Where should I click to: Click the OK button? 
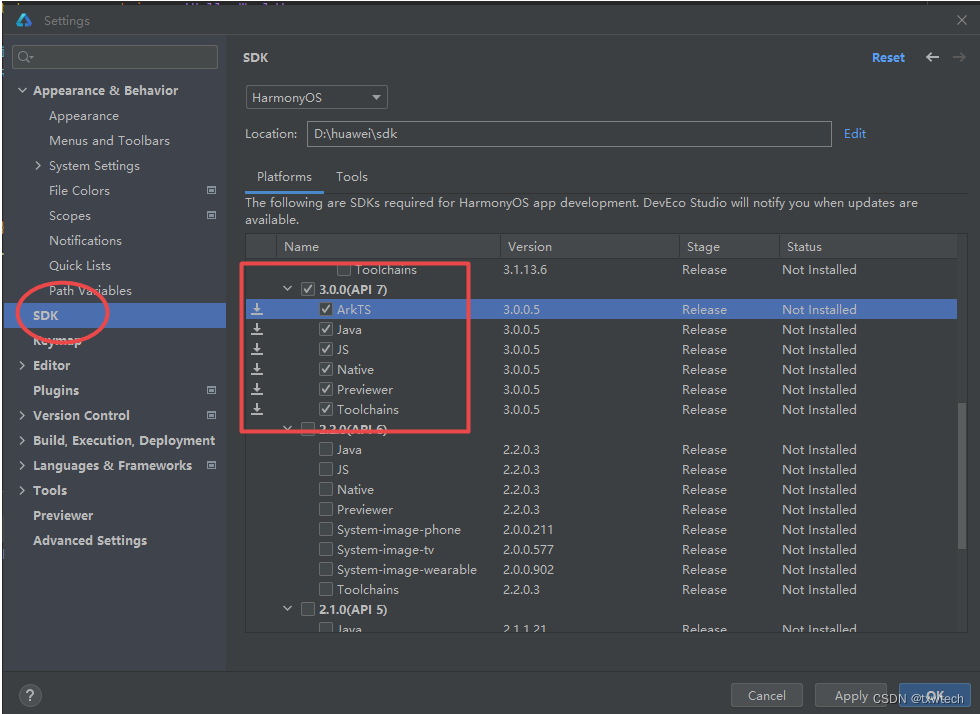(934, 695)
